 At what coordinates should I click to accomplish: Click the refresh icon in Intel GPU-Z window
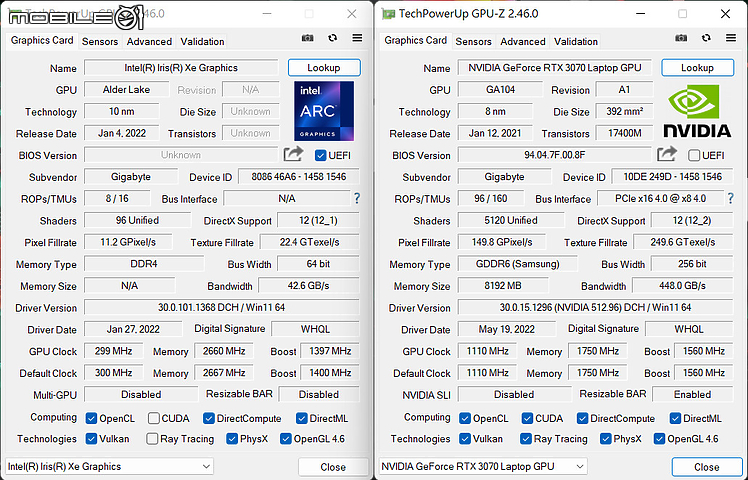332,38
